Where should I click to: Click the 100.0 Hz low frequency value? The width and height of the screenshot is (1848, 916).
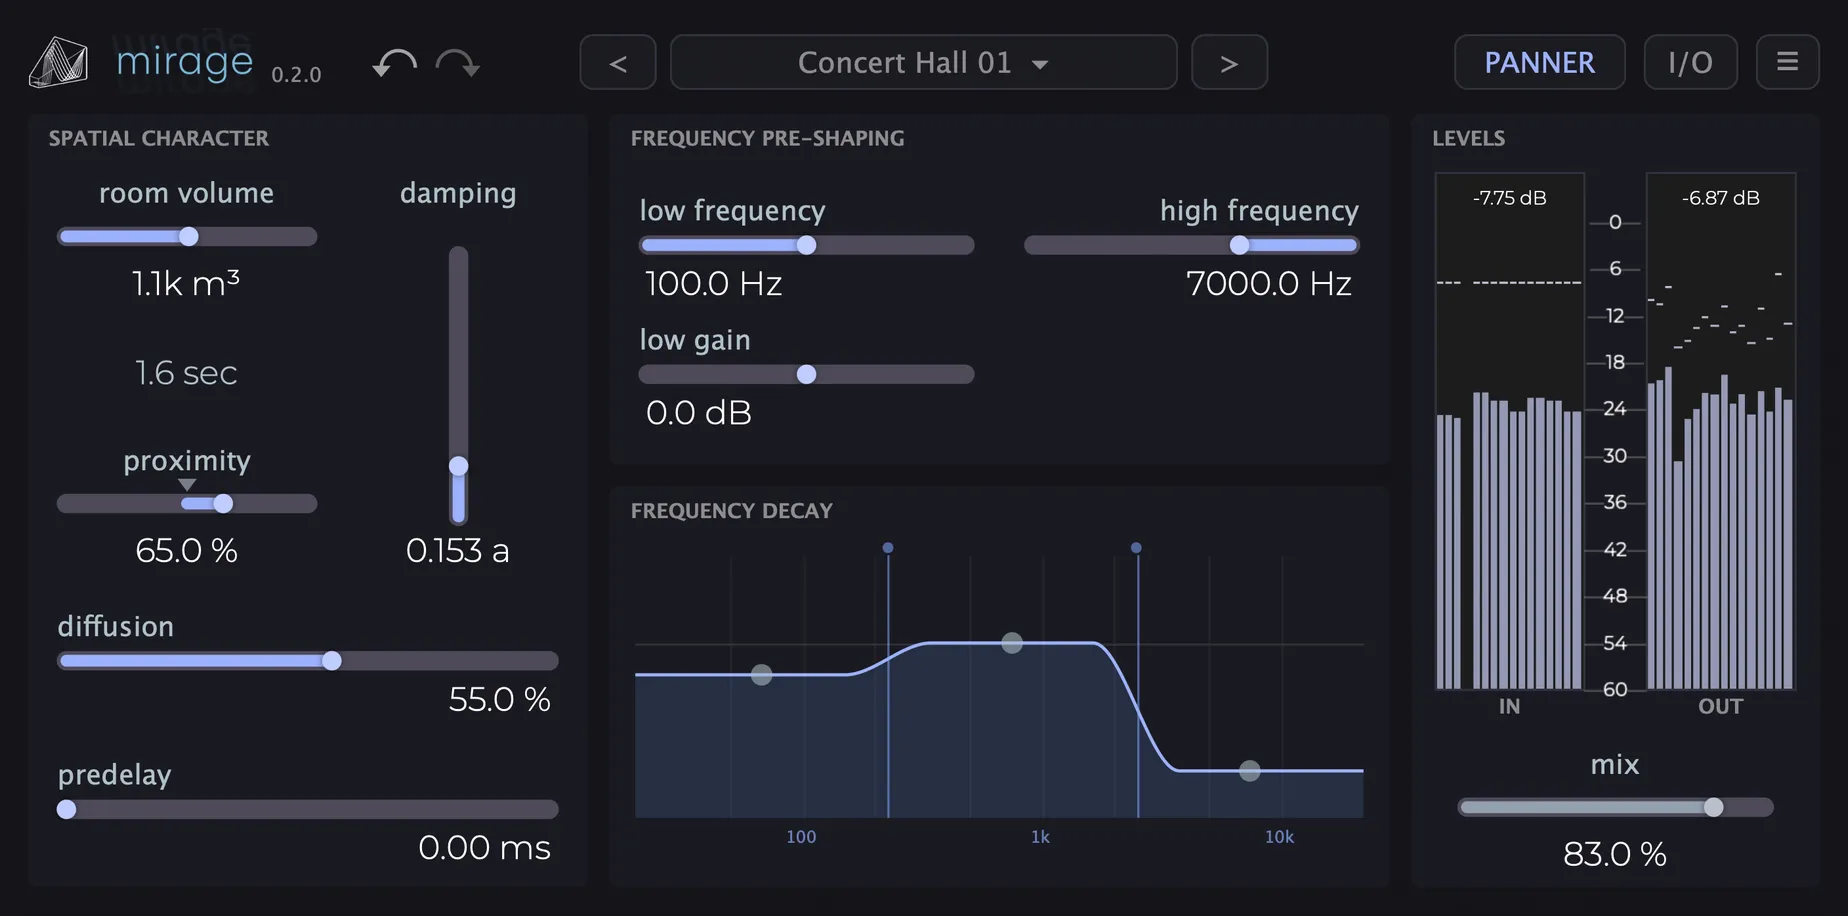713,284
